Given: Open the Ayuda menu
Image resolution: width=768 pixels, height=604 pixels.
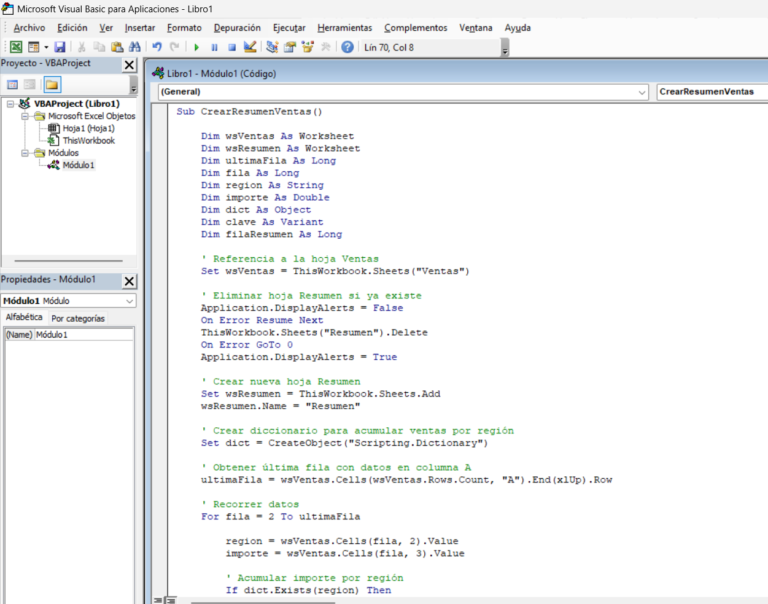Looking at the screenshot, I should pos(518,28).
